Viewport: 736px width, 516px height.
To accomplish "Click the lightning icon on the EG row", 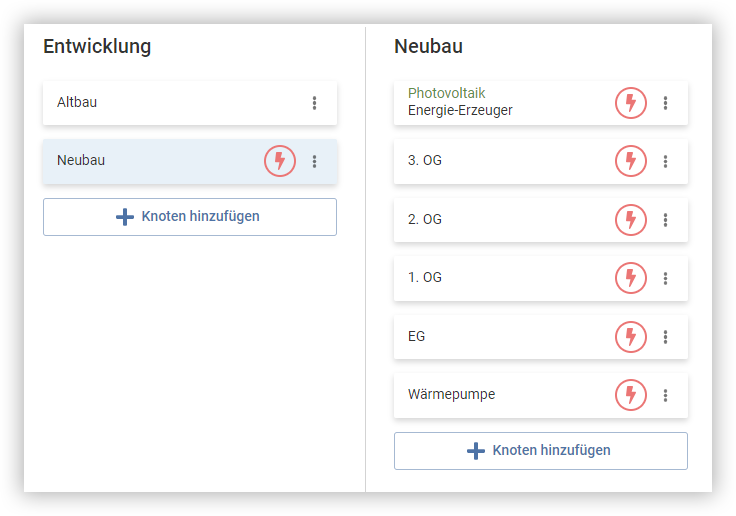I will coord(630,337).
